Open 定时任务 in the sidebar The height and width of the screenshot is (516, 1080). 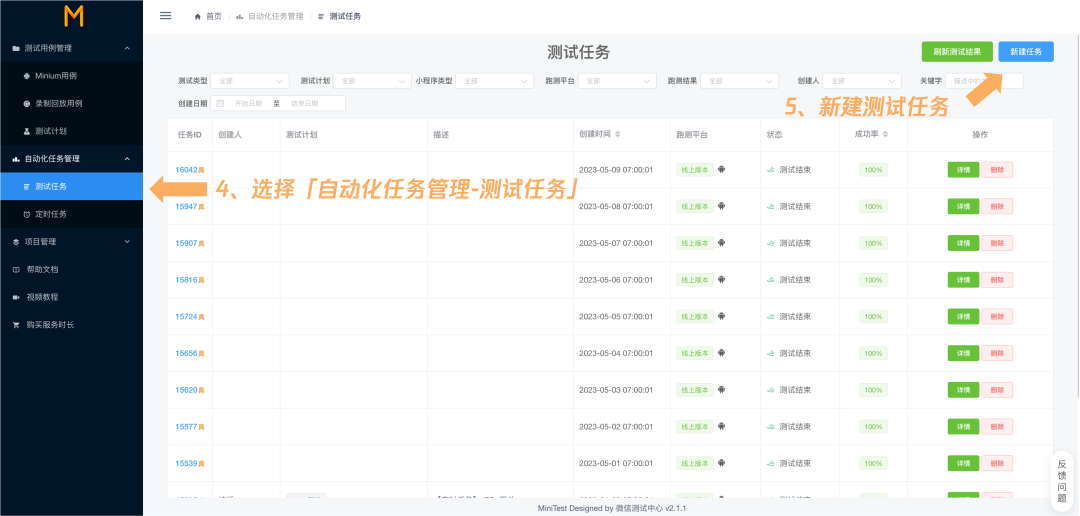tap(72, 214)
